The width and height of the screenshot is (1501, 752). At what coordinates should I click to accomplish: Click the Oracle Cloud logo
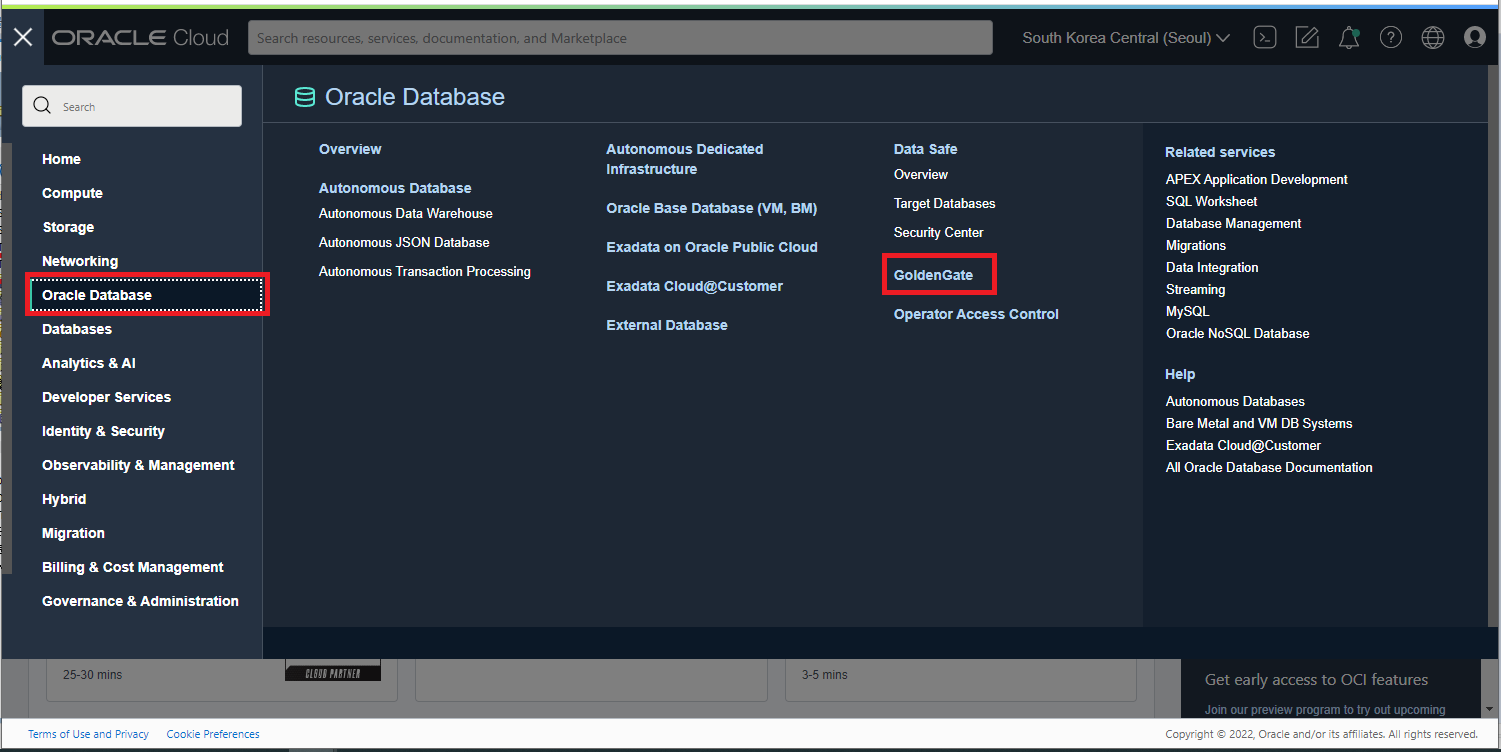[140, 38]
